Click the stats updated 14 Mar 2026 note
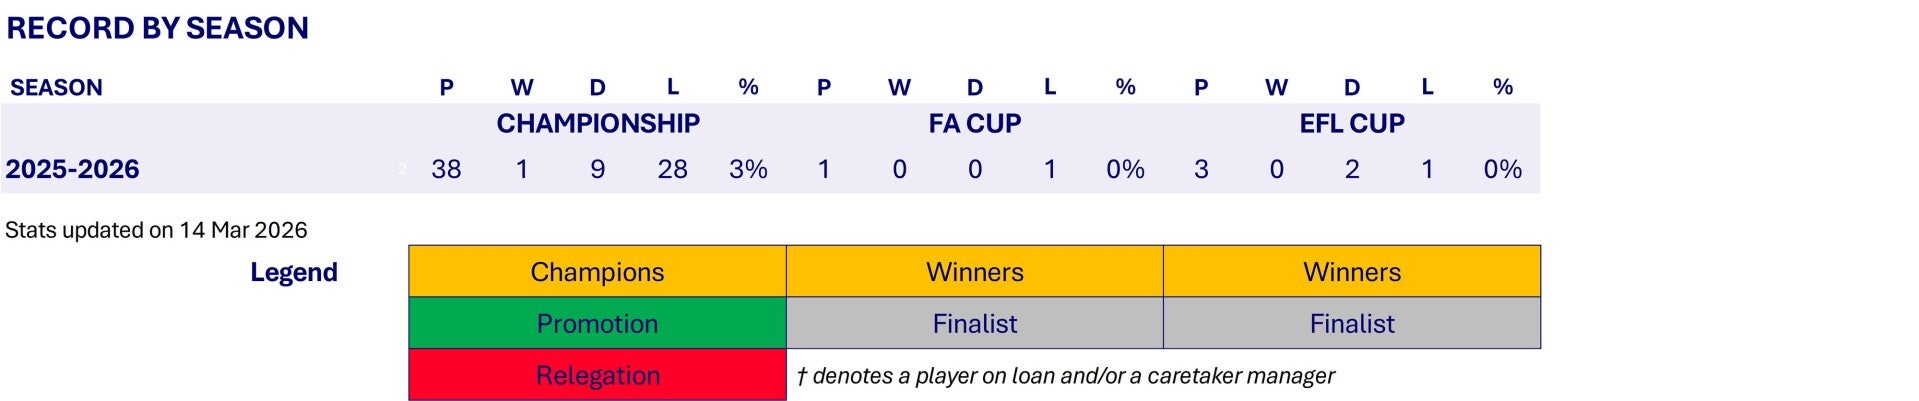Screen dimensions: 1919x401 point(156,230)
